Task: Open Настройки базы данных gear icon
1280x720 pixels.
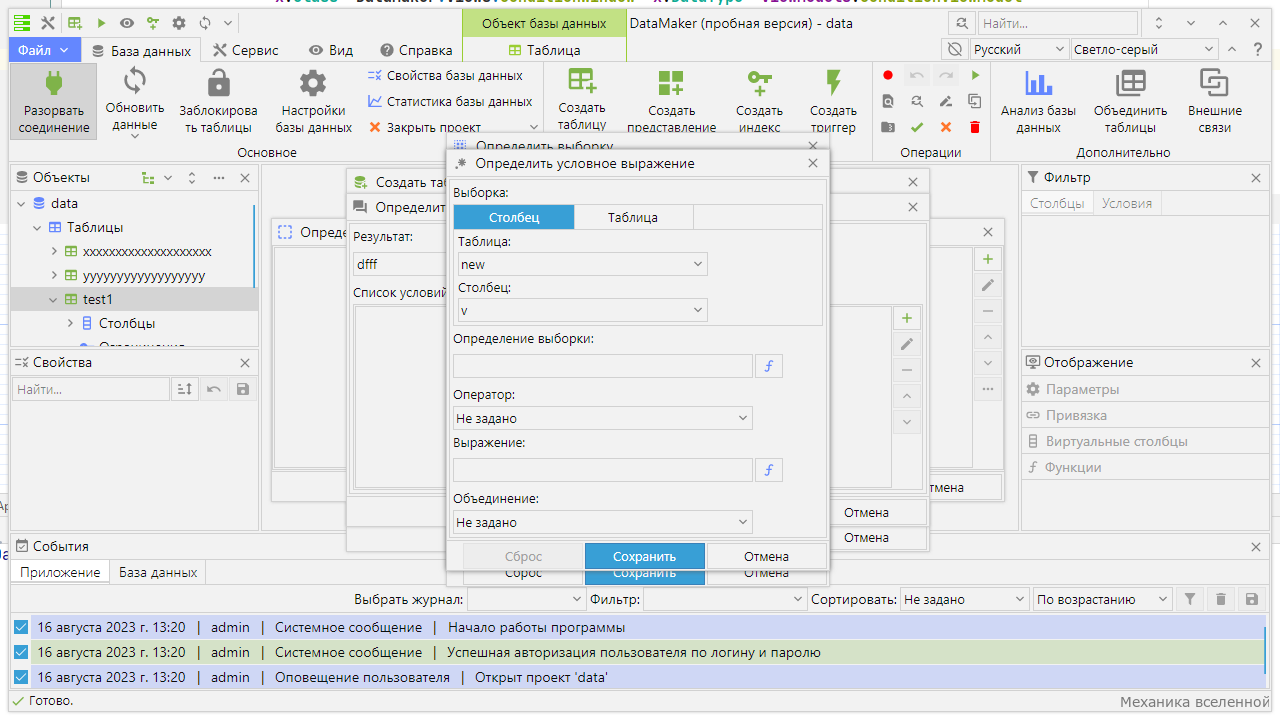Action: tap(313, 82)
